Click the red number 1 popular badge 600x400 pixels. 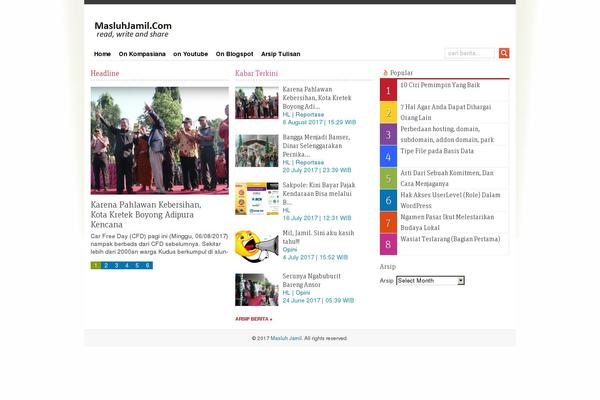388,90
